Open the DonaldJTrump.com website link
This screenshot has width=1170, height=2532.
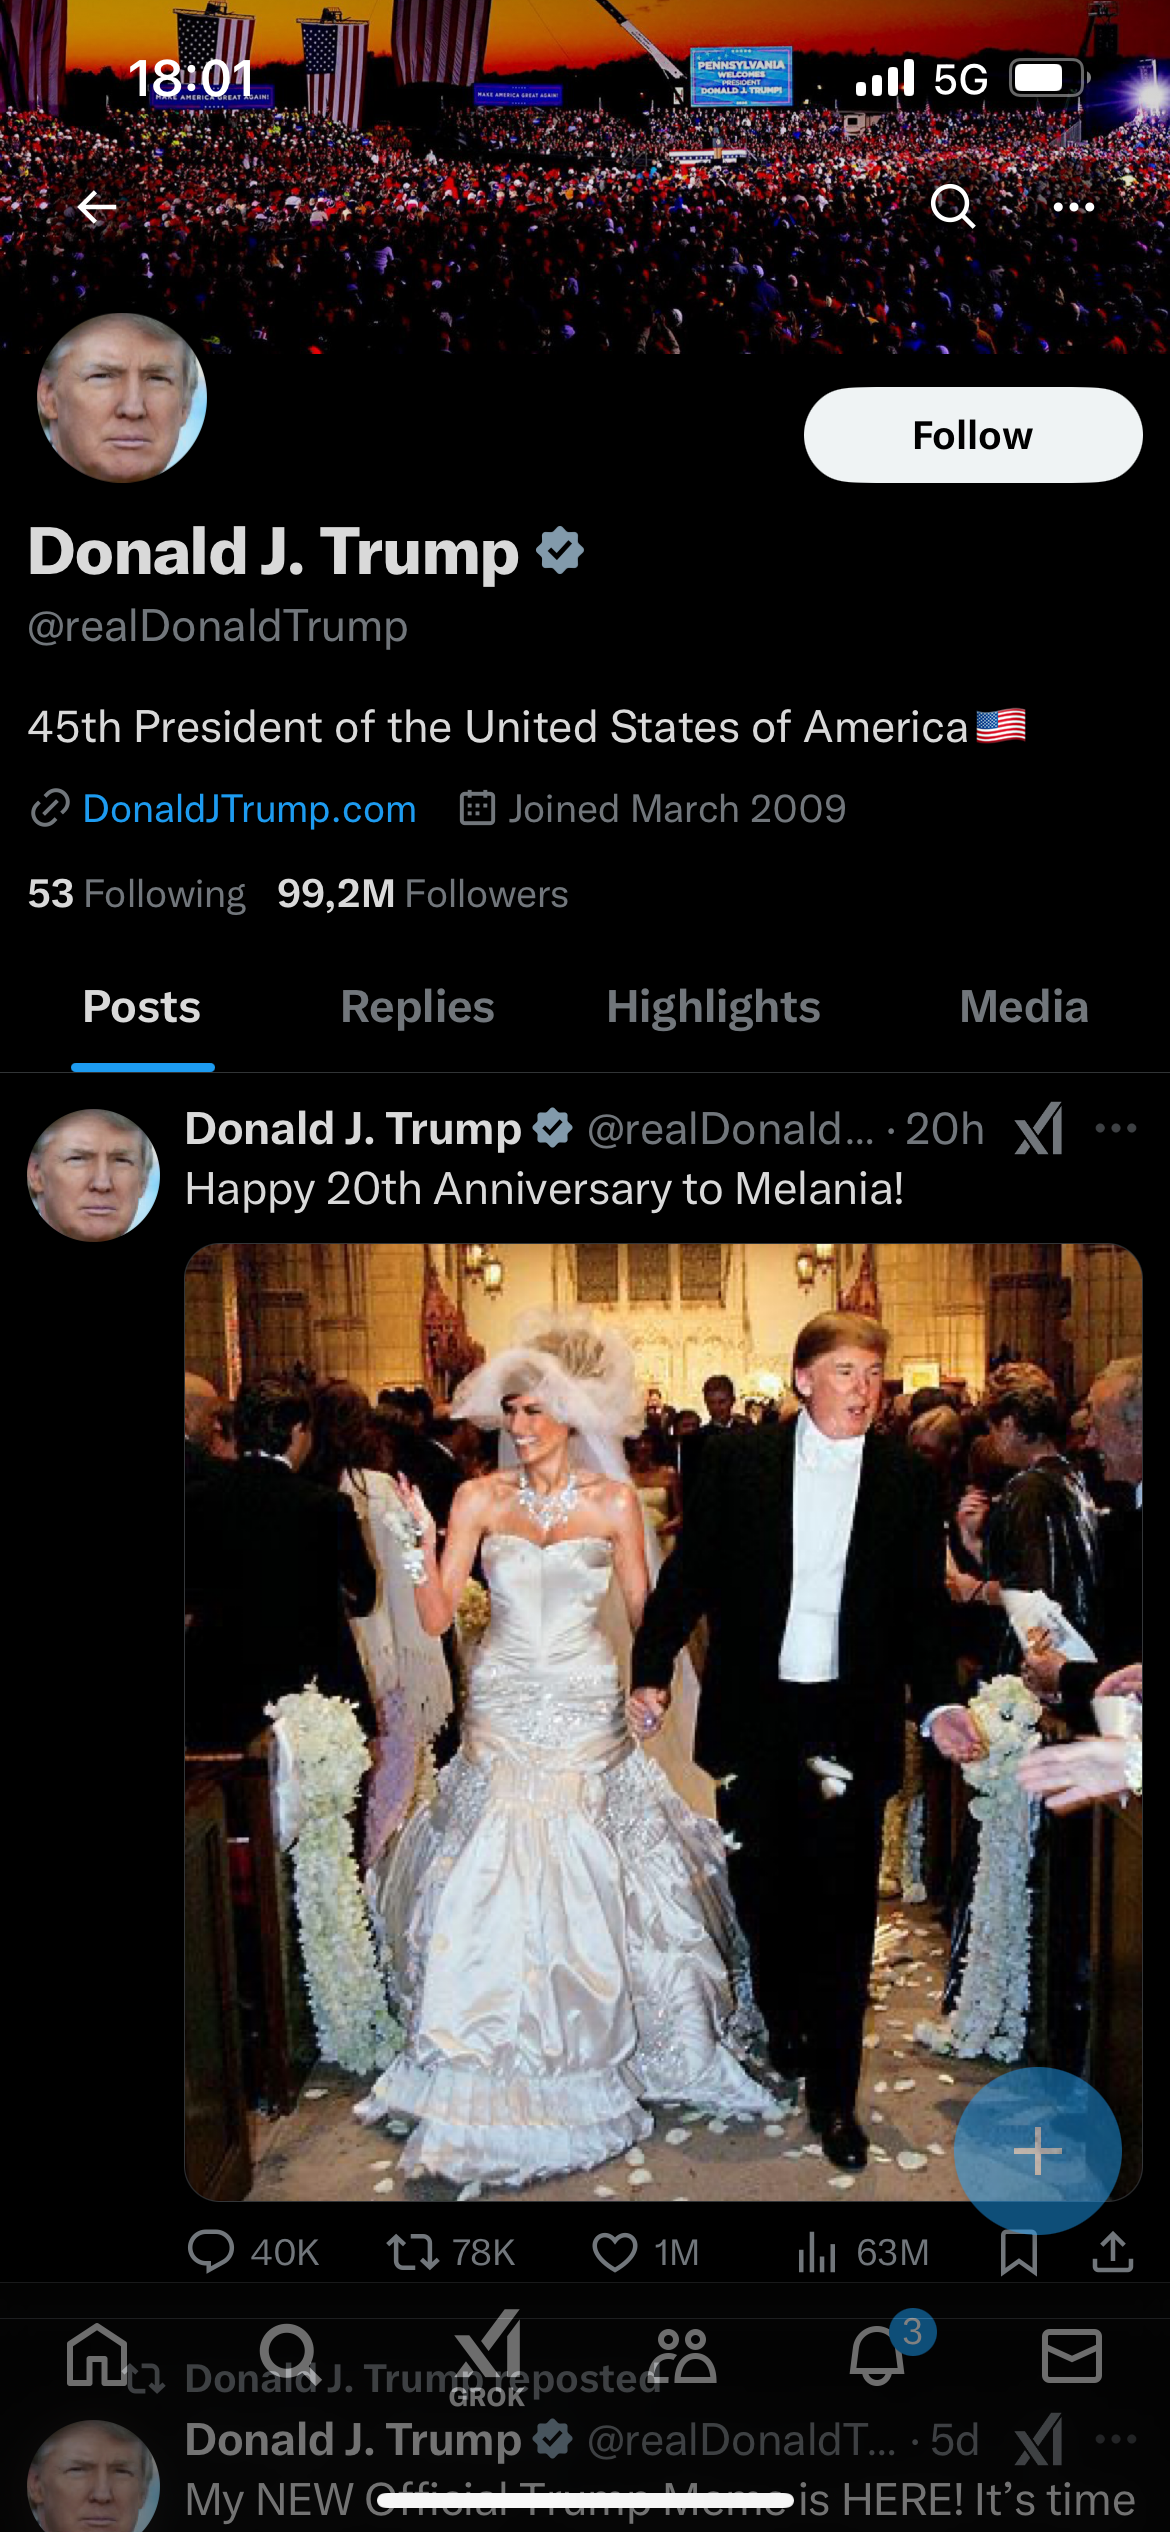(x=249, y=809)
